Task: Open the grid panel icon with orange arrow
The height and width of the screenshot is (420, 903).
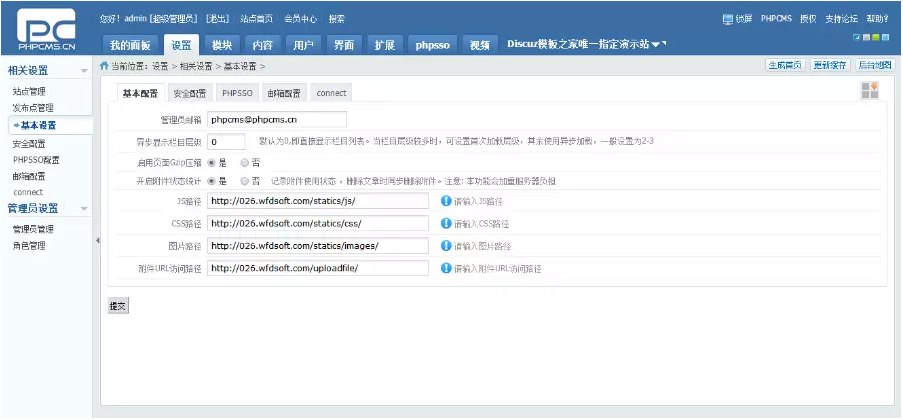Action: 869,91
